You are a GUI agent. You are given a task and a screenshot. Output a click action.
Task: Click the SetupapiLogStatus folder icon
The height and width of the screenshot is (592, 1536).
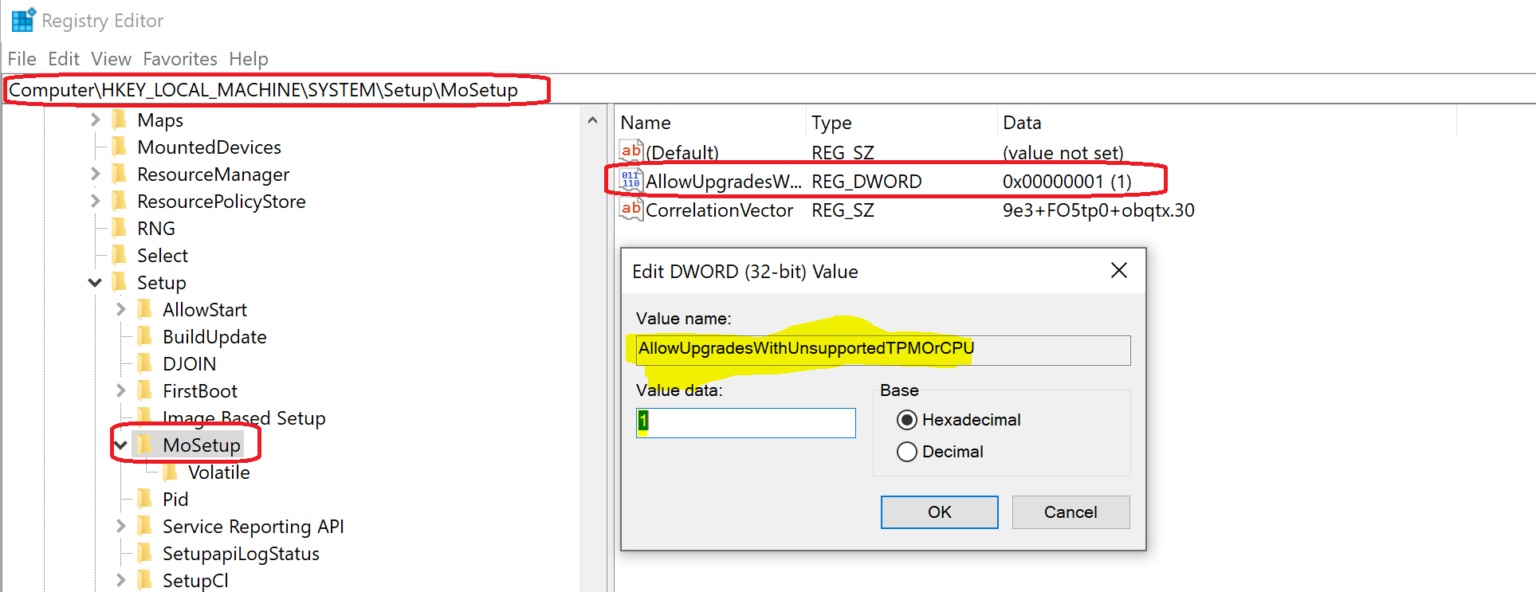[x=145, y=552]
